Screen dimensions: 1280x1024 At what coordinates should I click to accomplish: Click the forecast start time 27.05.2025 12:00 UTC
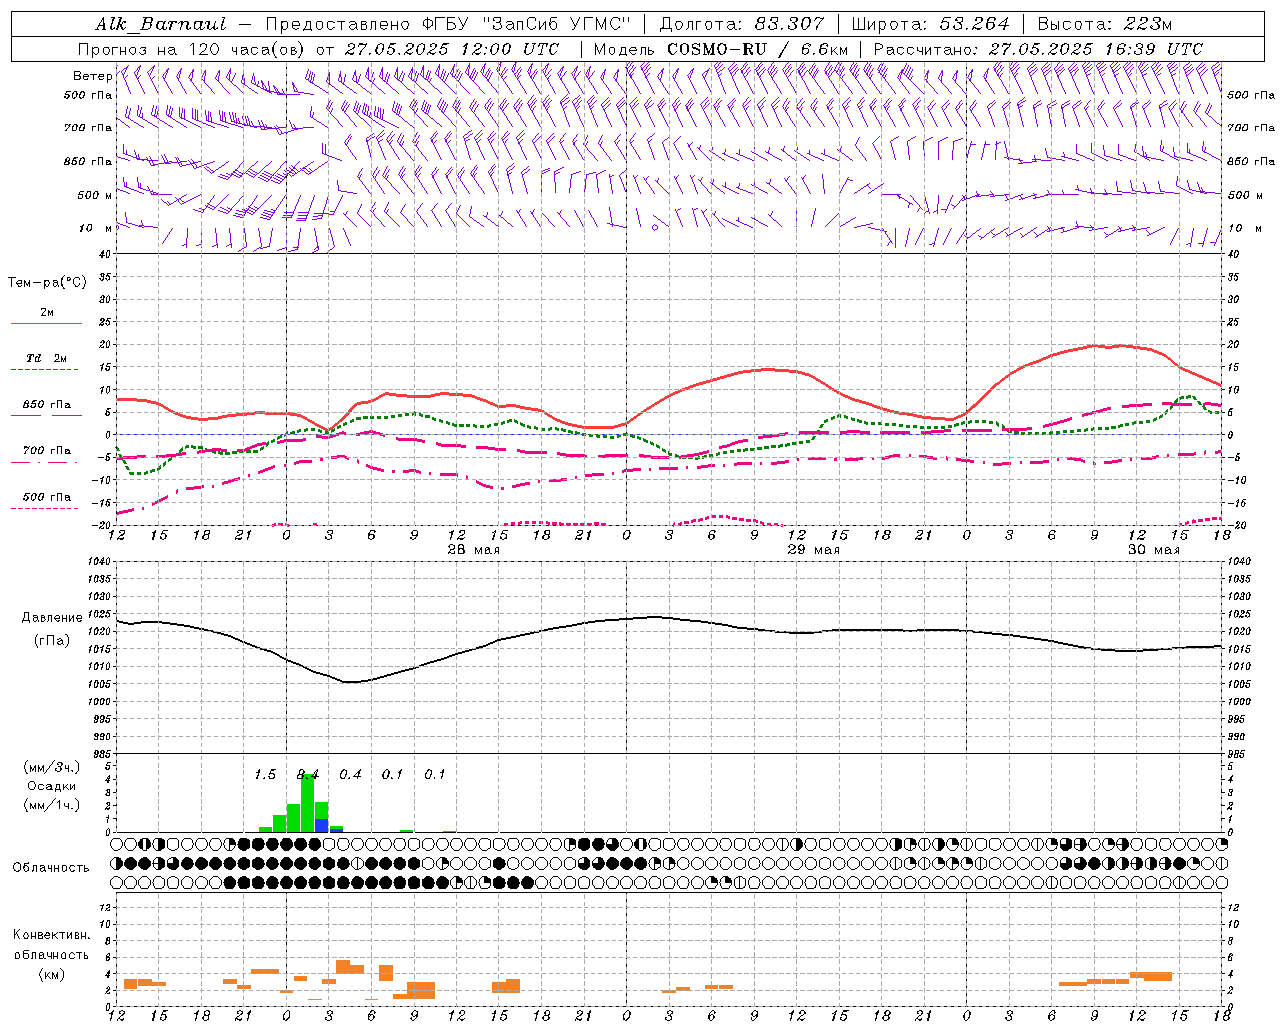tap(452, 49)
